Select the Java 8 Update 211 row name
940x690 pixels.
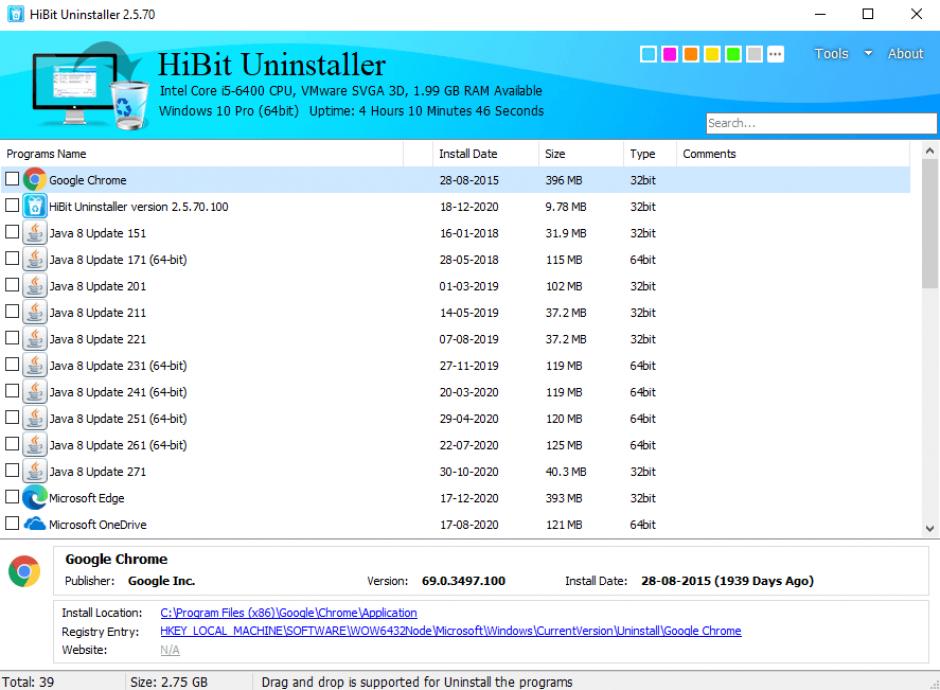[97, 312]
